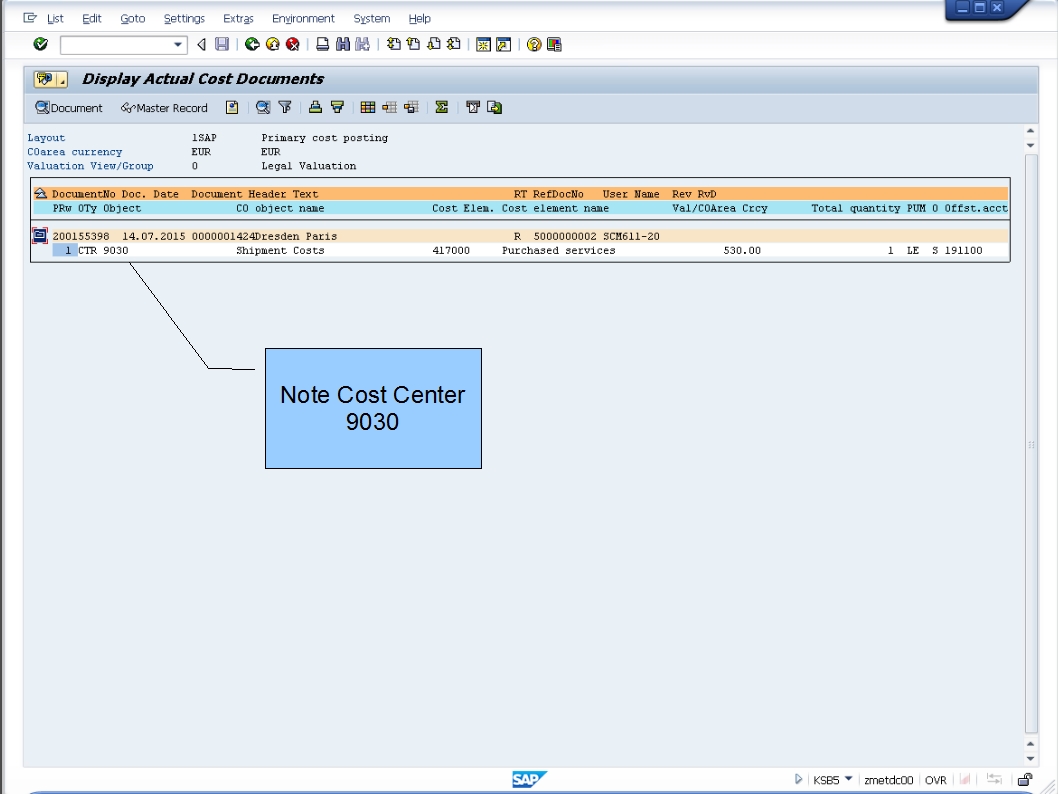Click the Print icon in the standard toolbar
Viewport: 1058px width, 794px height.
click(323, 45)
